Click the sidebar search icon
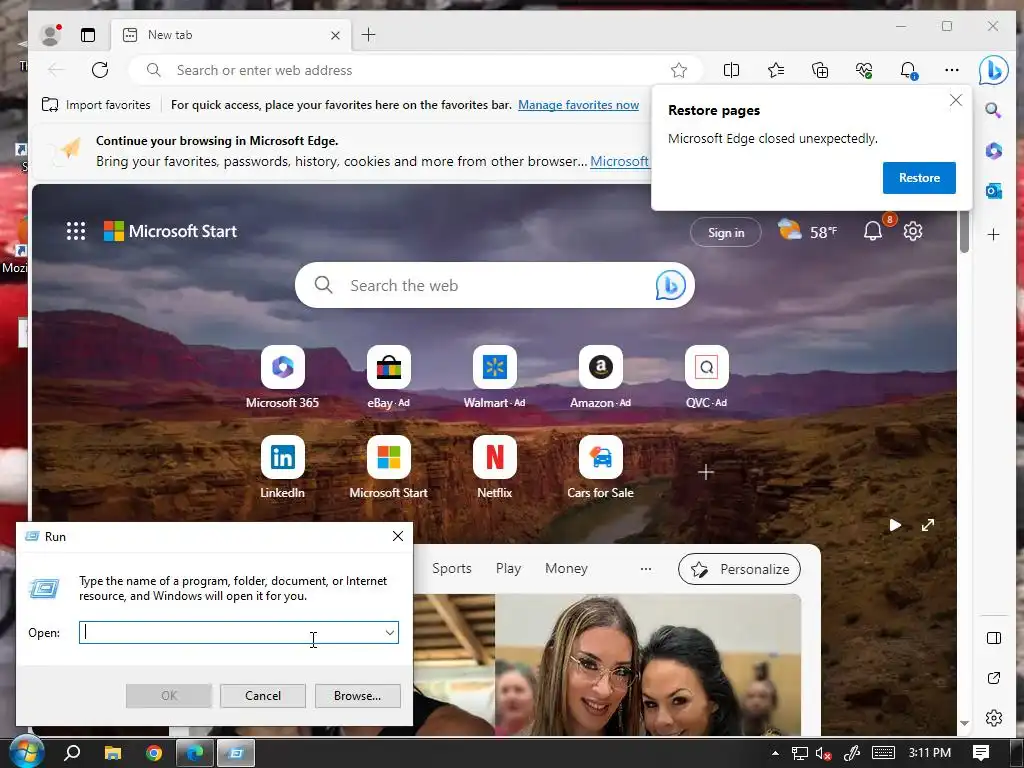Image resolution: width=1024 pixels, height=768 pixels. click(x=993, y=110)
